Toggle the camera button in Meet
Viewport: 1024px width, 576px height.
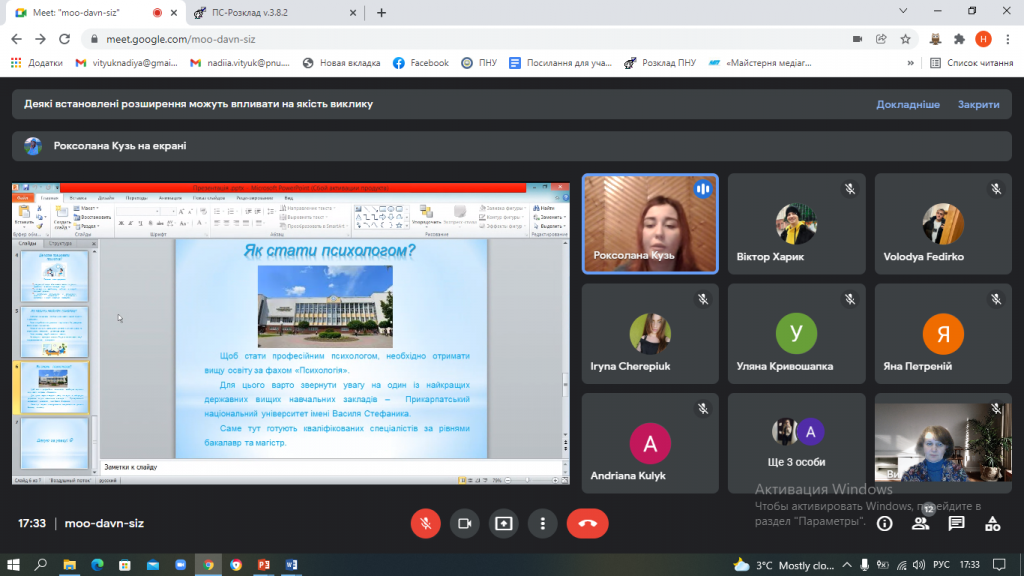(x=464, y=523)
